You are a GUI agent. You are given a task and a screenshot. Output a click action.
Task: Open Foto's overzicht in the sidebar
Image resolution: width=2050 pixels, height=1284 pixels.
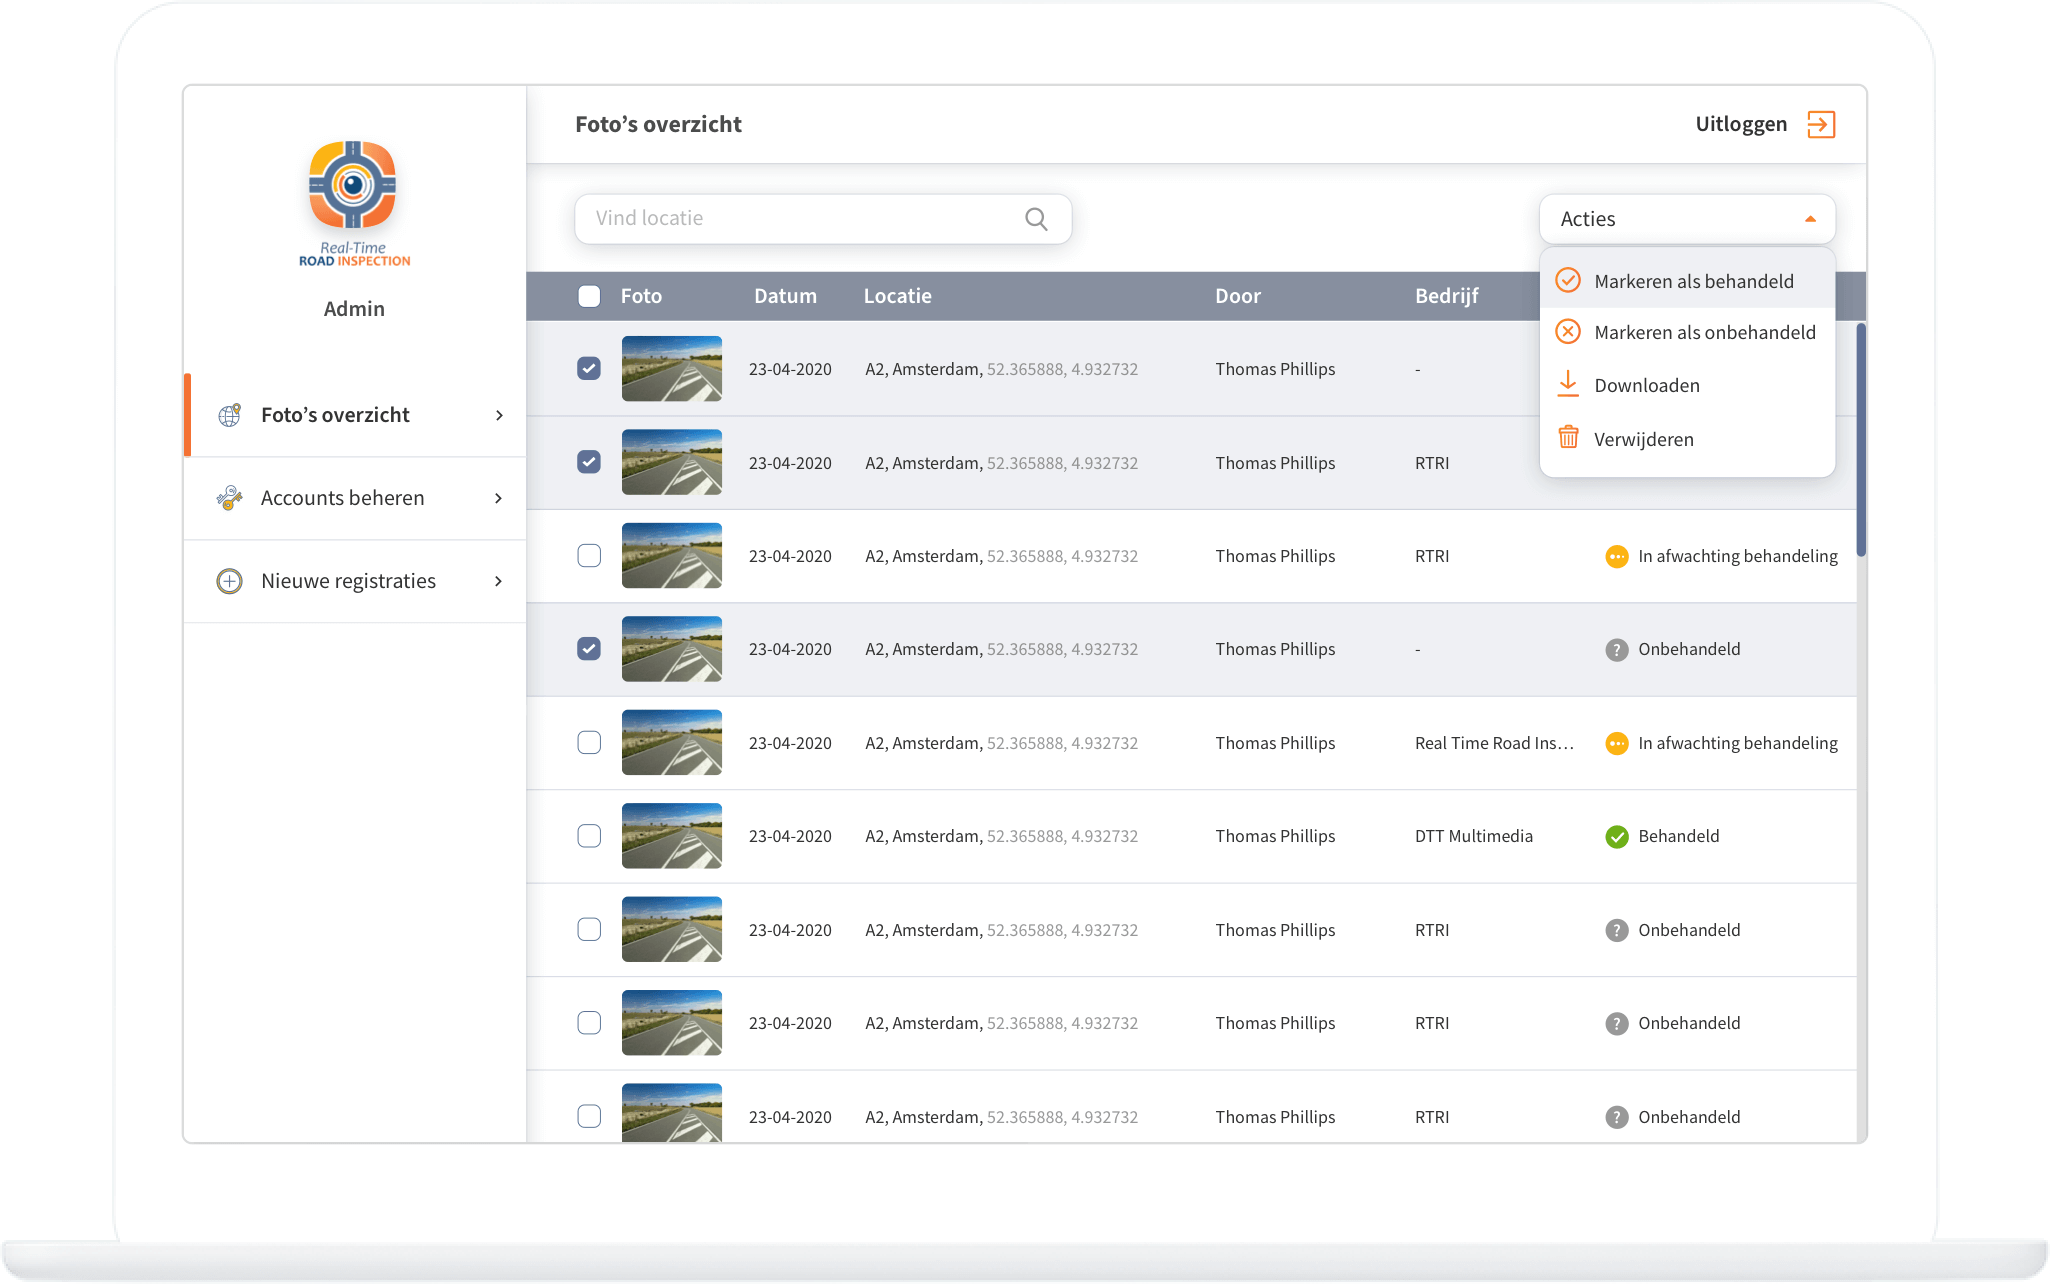355,415
